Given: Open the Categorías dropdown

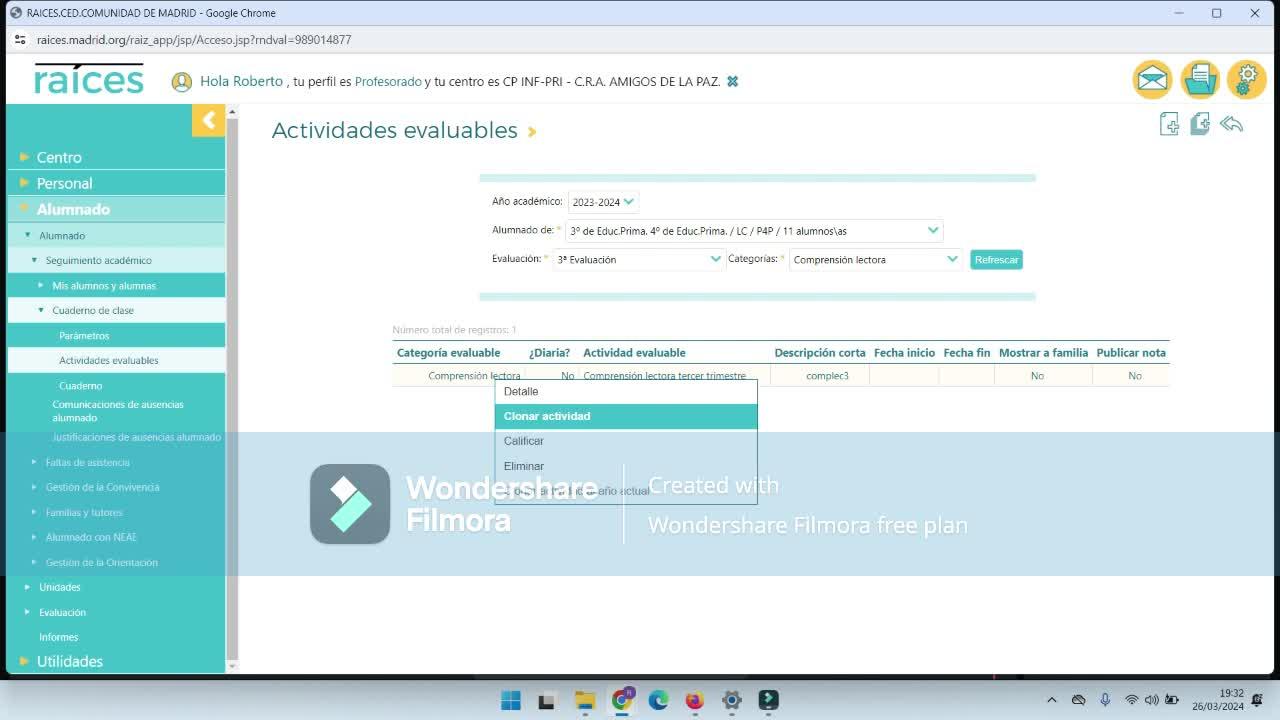Looking at the screenshot, I should click(x=876, y=259).
